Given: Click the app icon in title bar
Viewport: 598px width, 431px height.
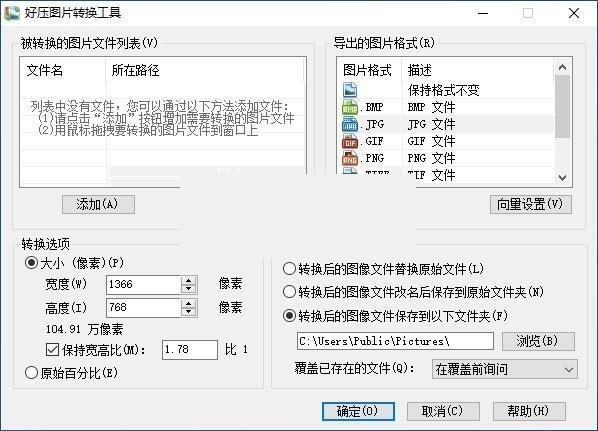Looking at the screenshot, I should click(12, 13).
